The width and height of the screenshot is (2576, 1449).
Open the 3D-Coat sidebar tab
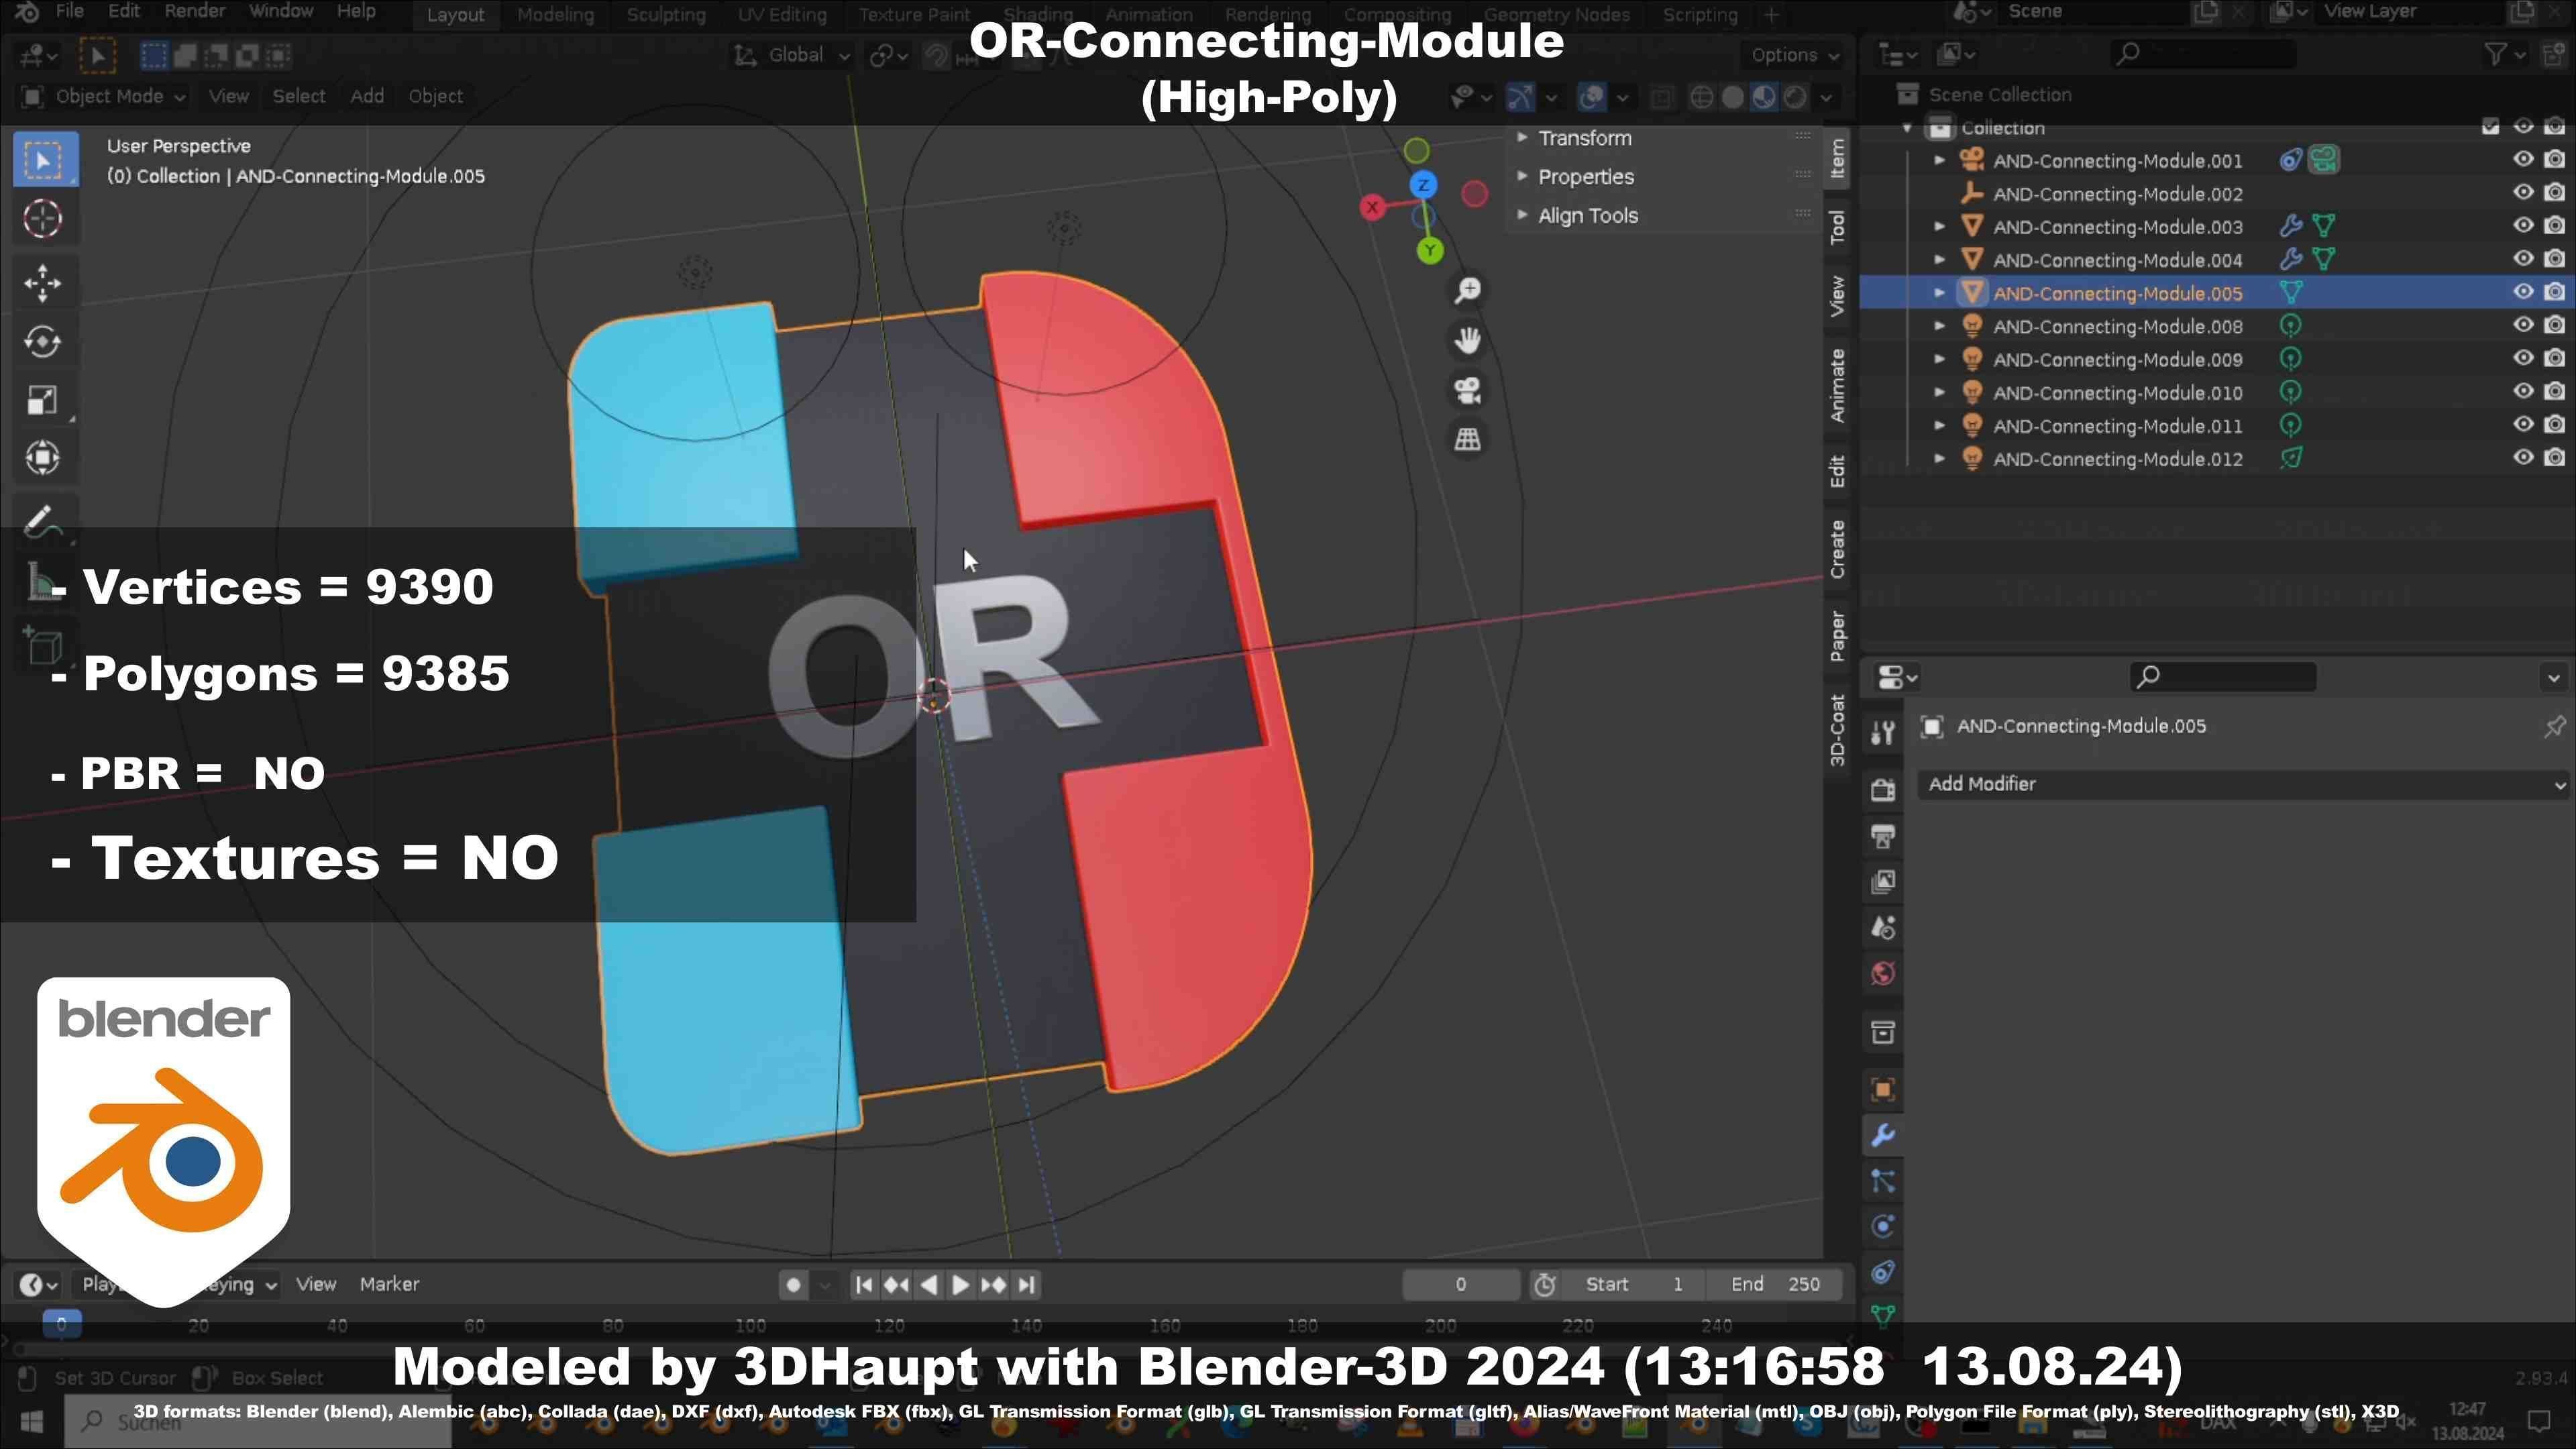(x=1838, y=730)
